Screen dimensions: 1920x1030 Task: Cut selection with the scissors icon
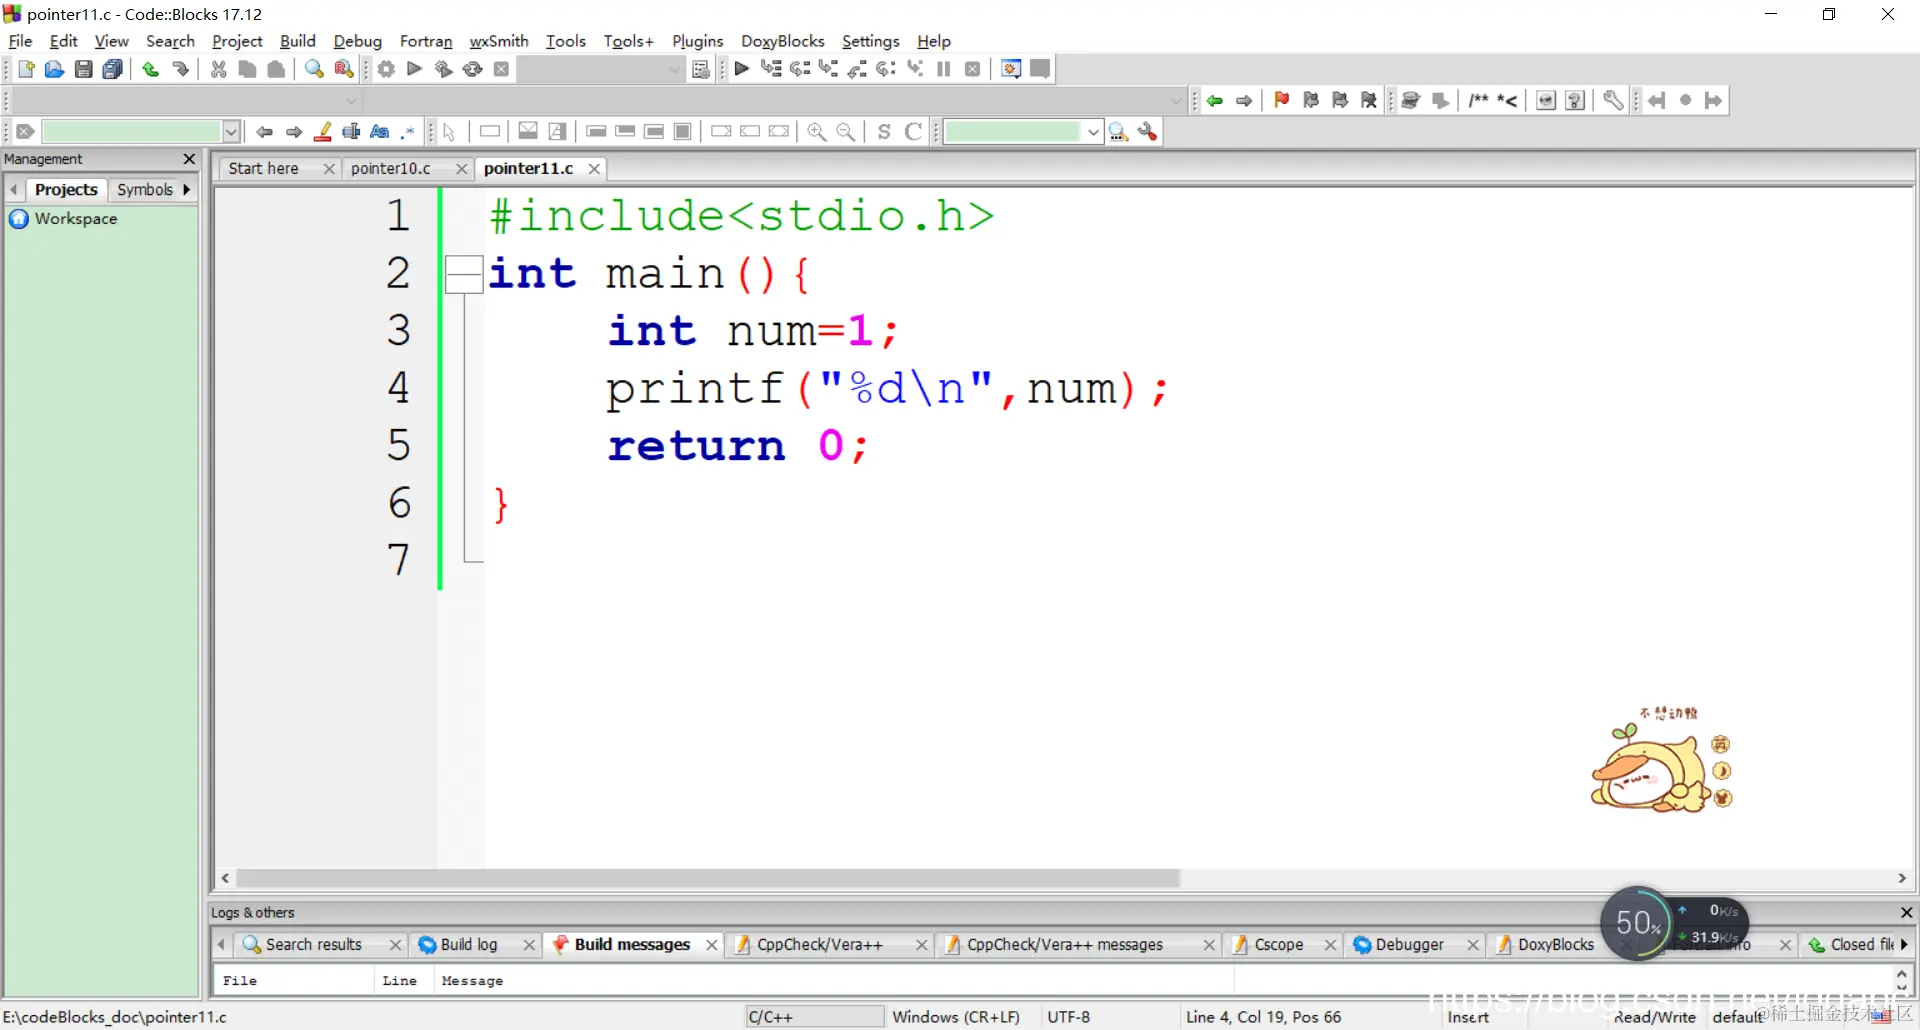click(219, 69)
